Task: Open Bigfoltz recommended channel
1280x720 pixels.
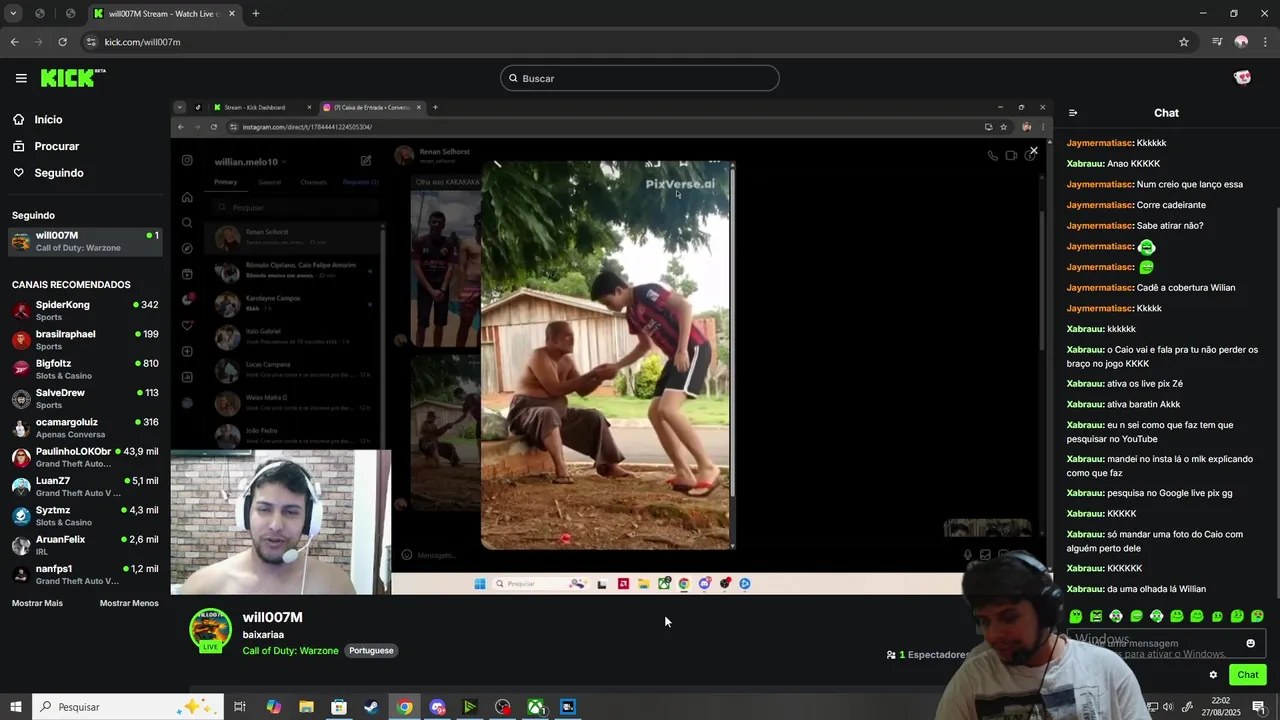Action: [x=85, y=369]
